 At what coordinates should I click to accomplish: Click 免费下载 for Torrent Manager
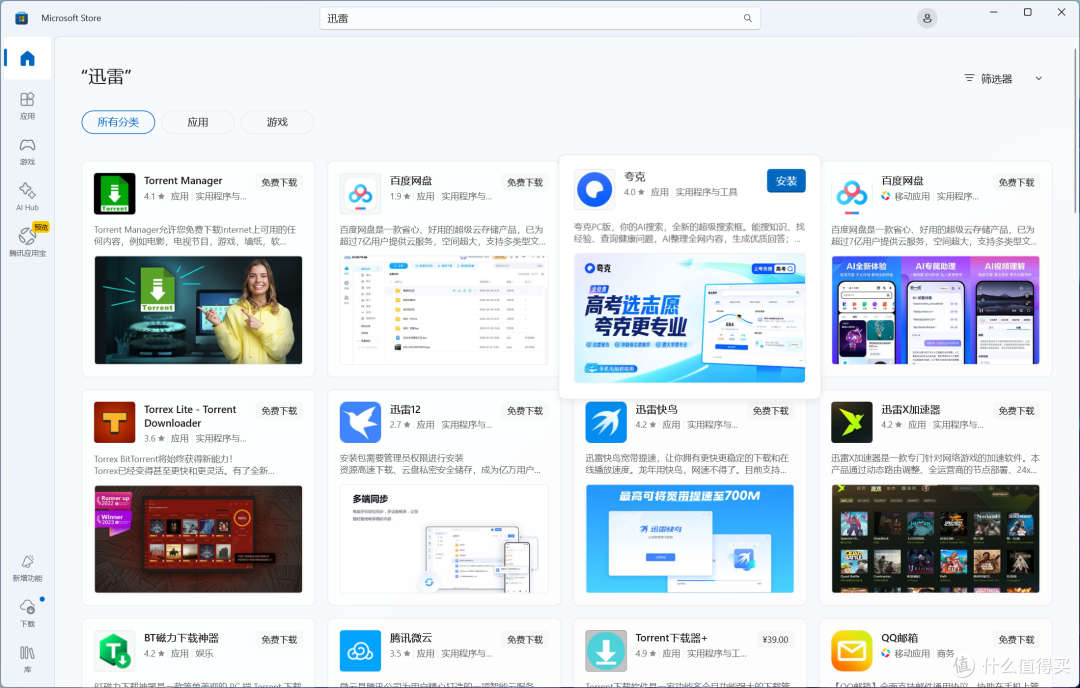pyautogui.click(x=279, y=183)
